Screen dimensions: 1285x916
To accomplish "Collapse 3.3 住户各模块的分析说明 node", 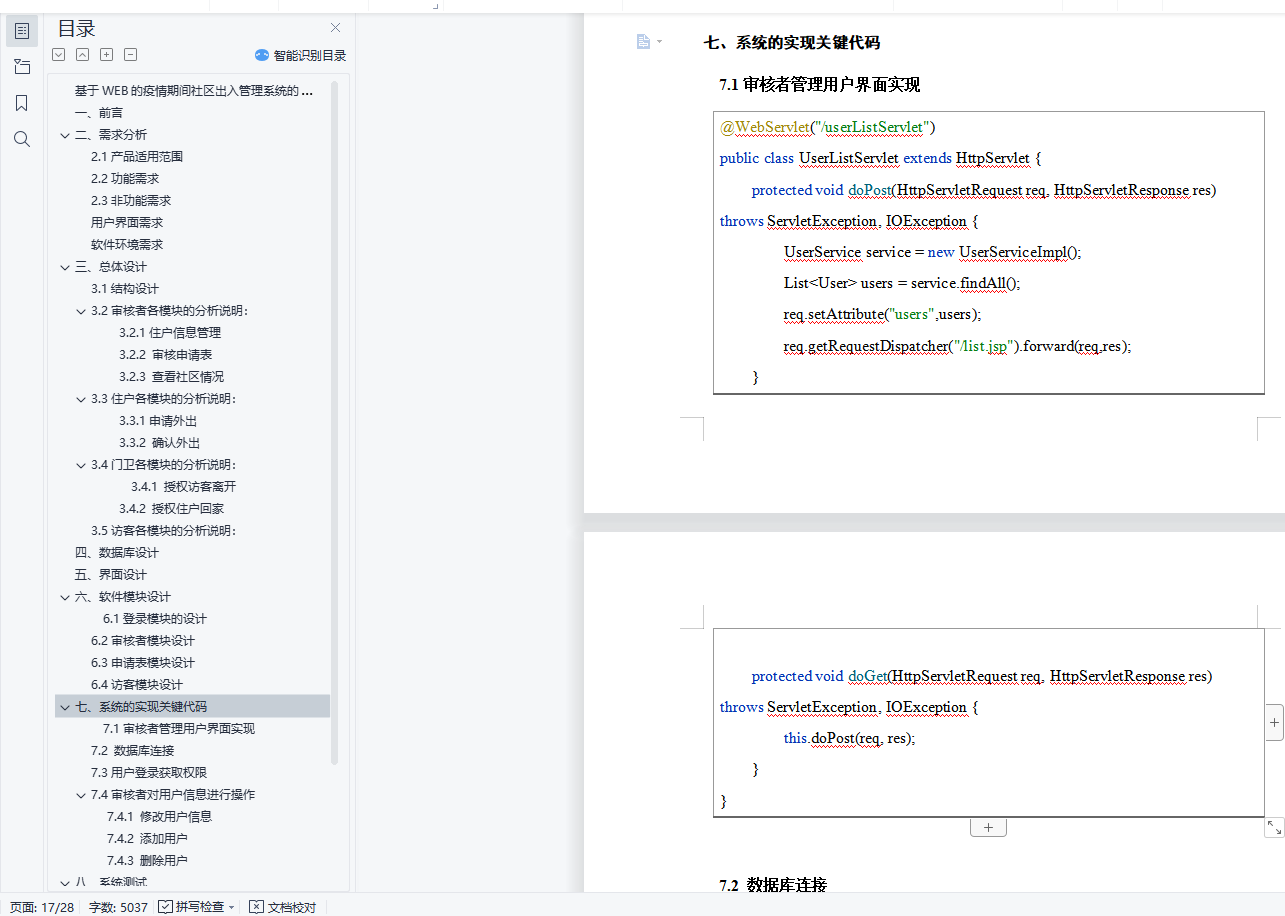I will pyautogui.click(x=81, y=399).
